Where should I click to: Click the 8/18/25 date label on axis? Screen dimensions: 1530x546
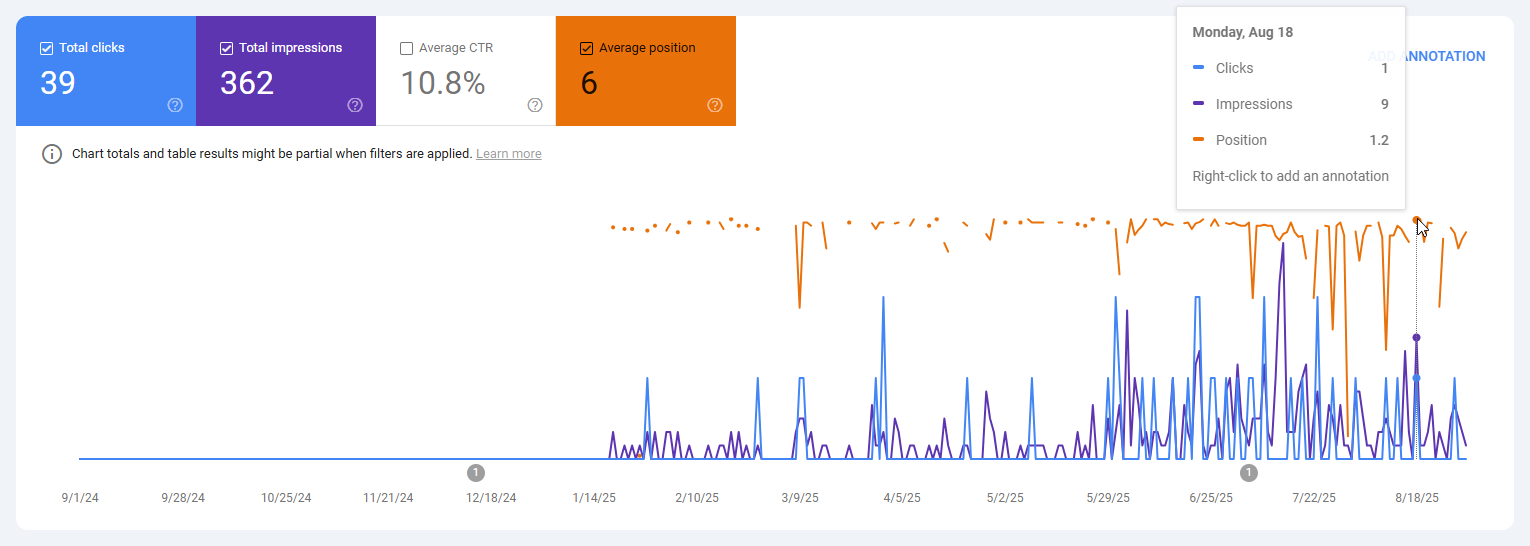click(x=1417, y=498)
